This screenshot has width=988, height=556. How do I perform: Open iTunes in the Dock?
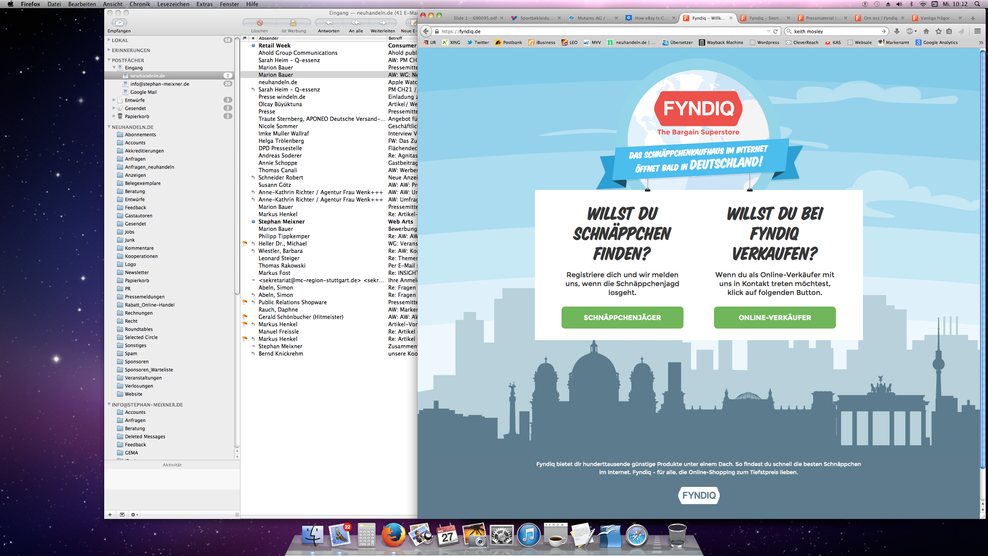(x=529, y=535)
